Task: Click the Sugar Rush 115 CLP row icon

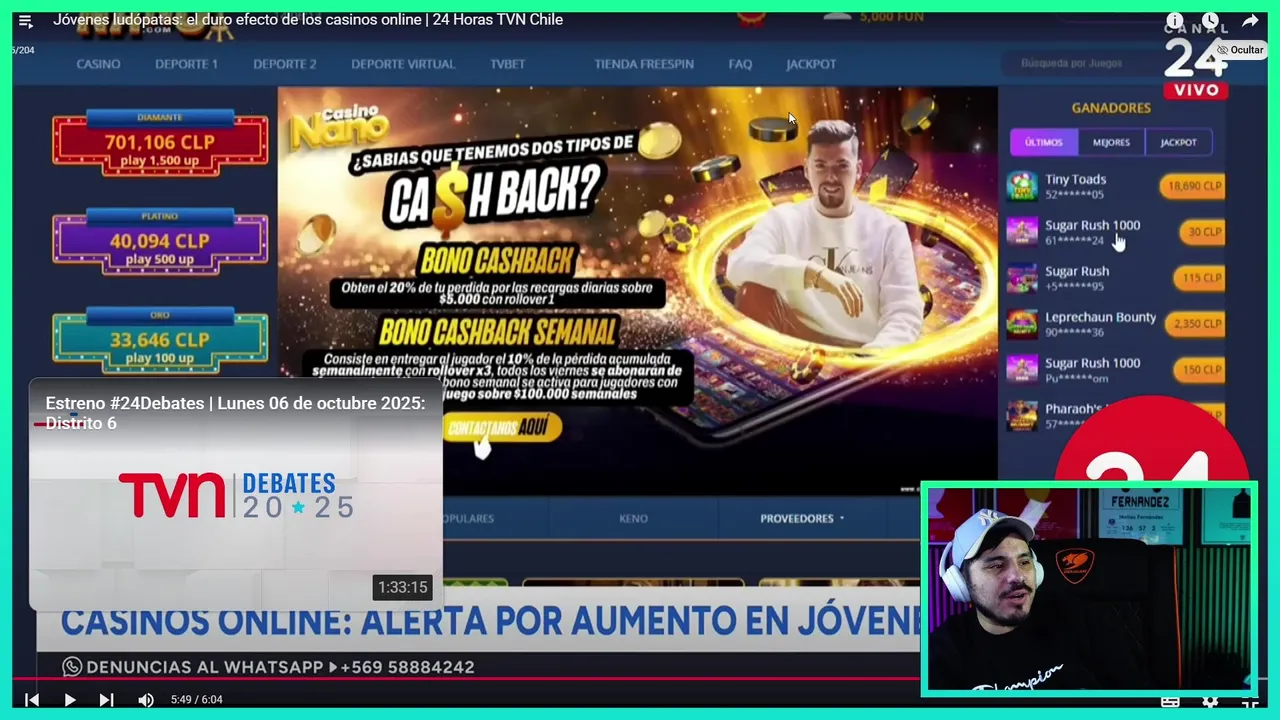Action: pyautogui.click(x=1022, y=278)
